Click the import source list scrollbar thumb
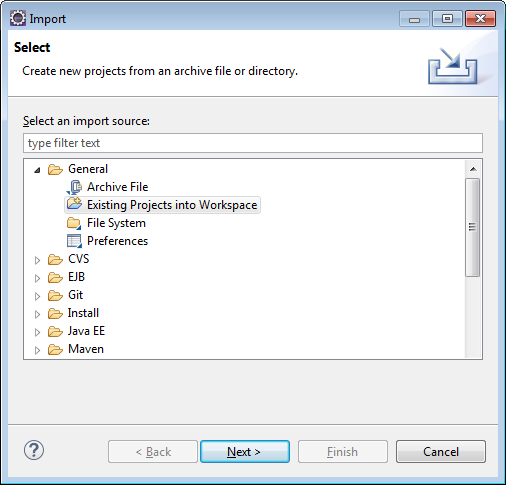The image size is (506, 485). click(472, 227)
